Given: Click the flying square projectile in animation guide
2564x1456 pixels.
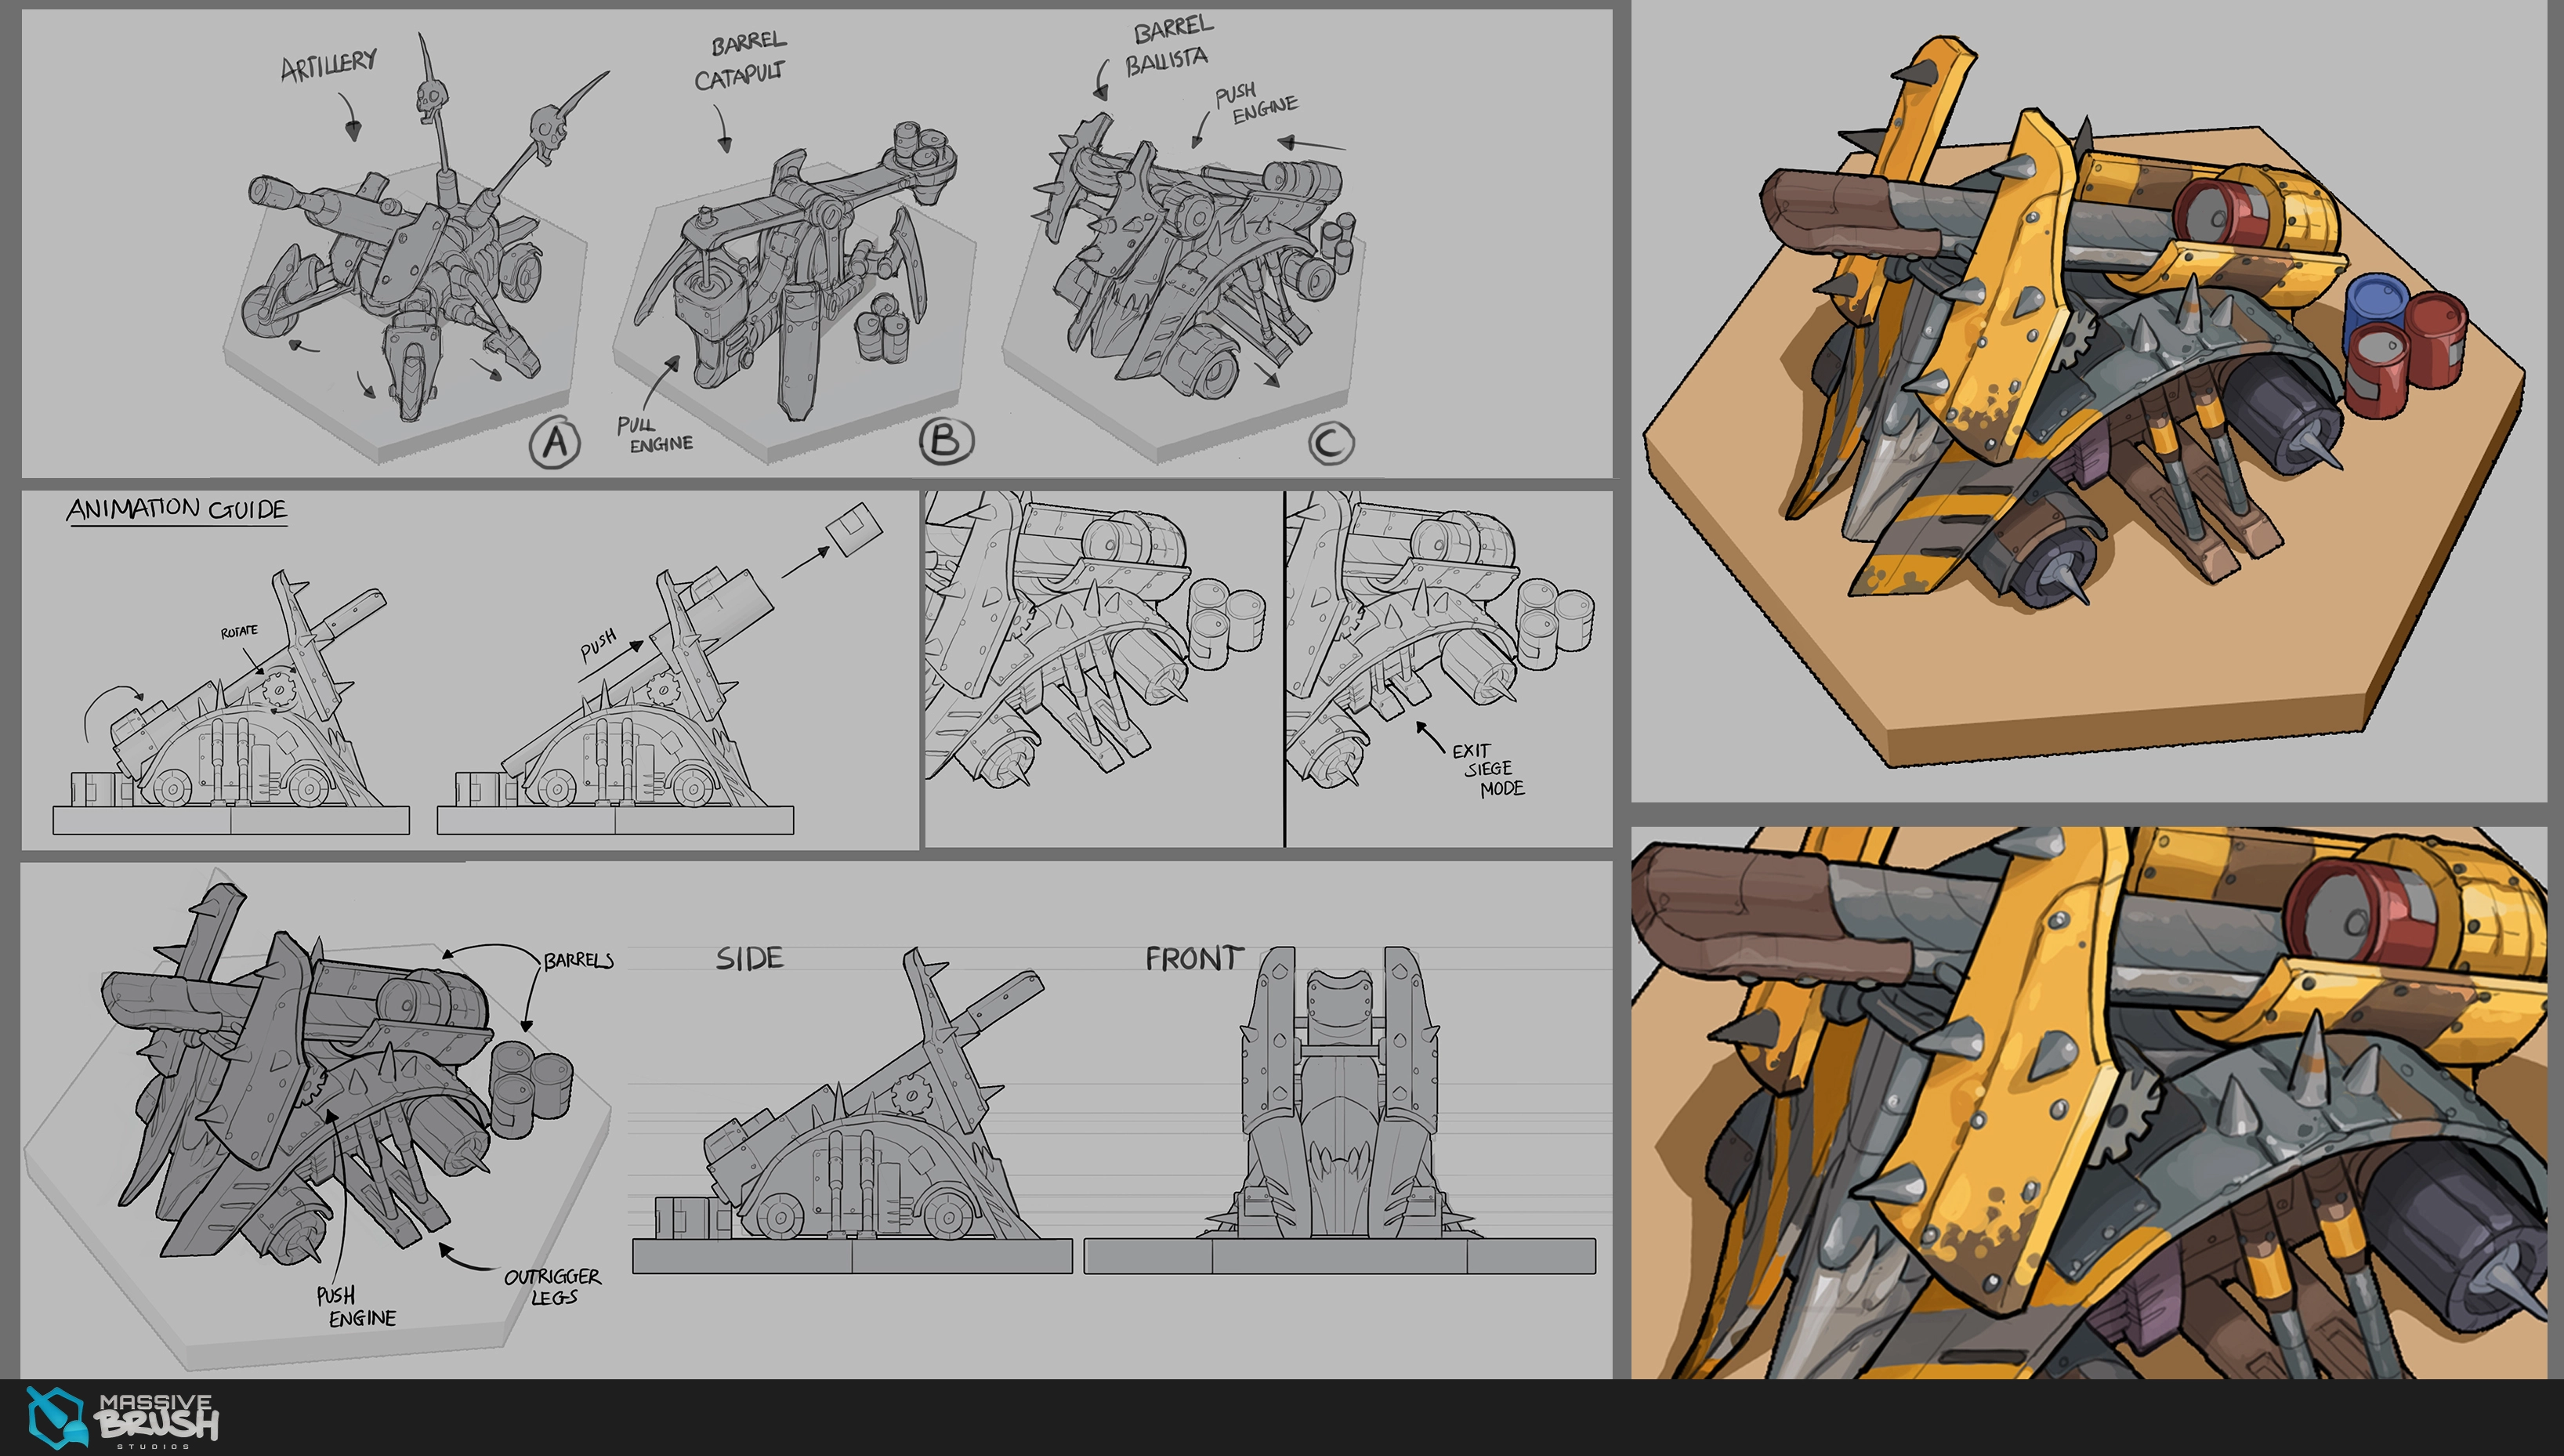Looking at the screenshot, I should click(x=854, y=528).
